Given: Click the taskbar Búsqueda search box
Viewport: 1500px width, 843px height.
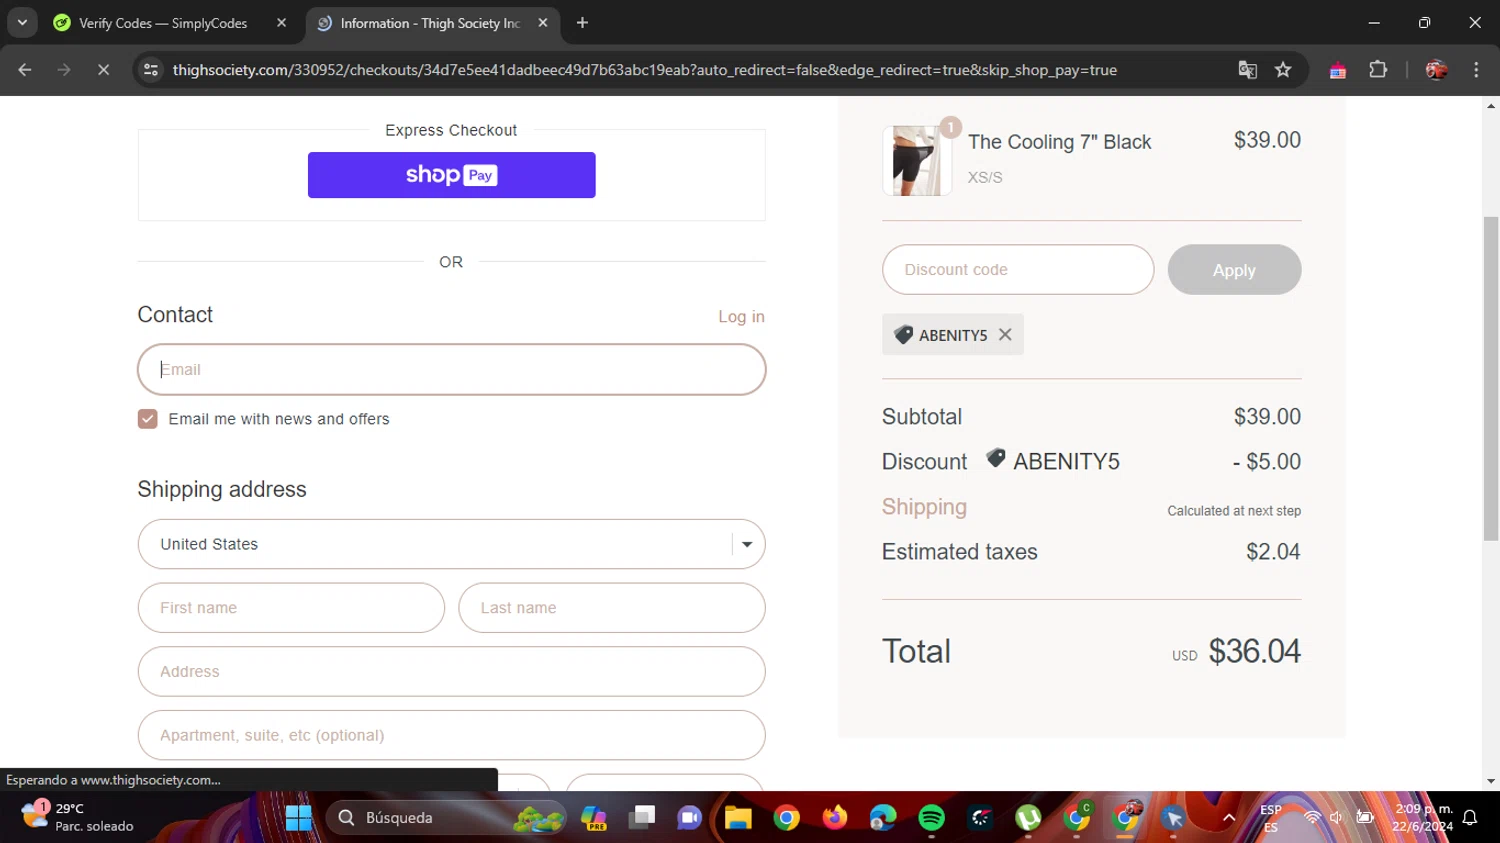Looking at the screenshot, I should [x=447, y=818].
